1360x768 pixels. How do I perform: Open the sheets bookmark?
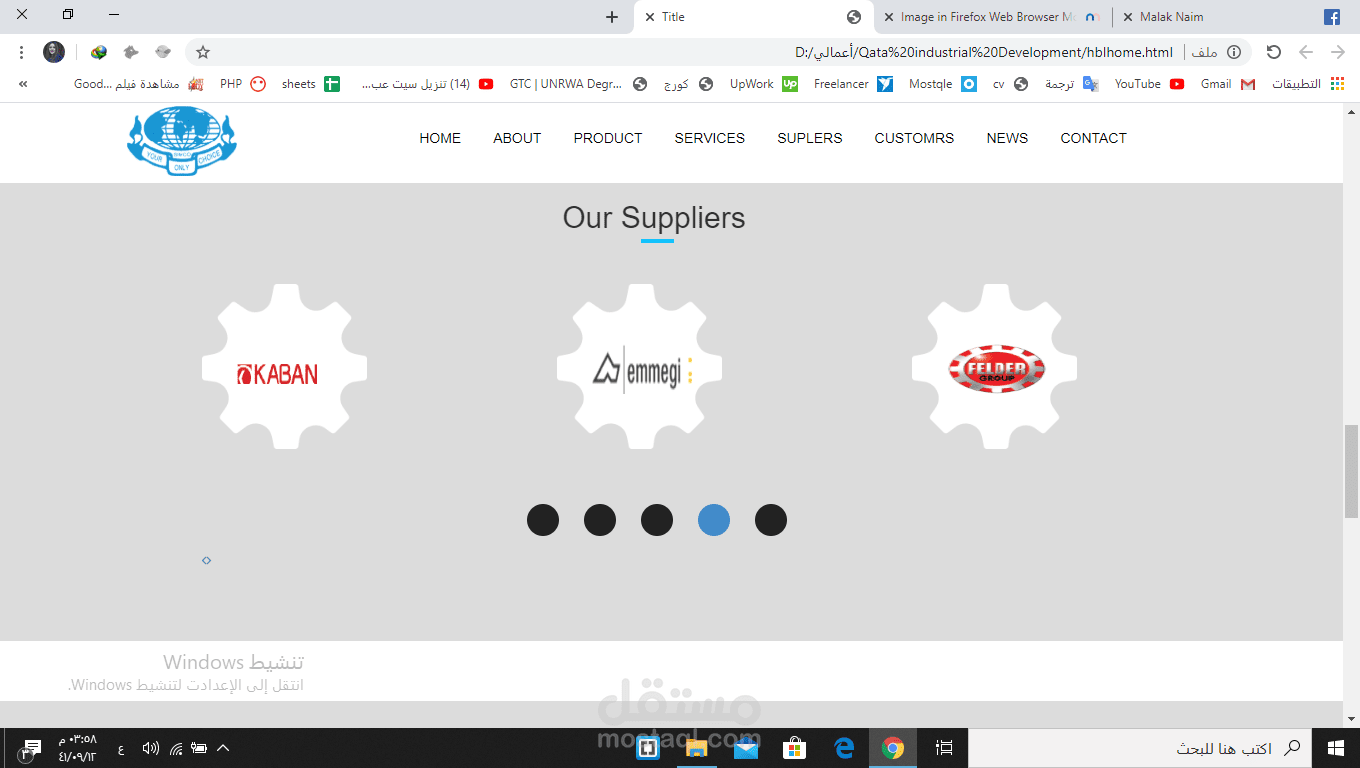point(310,84)
